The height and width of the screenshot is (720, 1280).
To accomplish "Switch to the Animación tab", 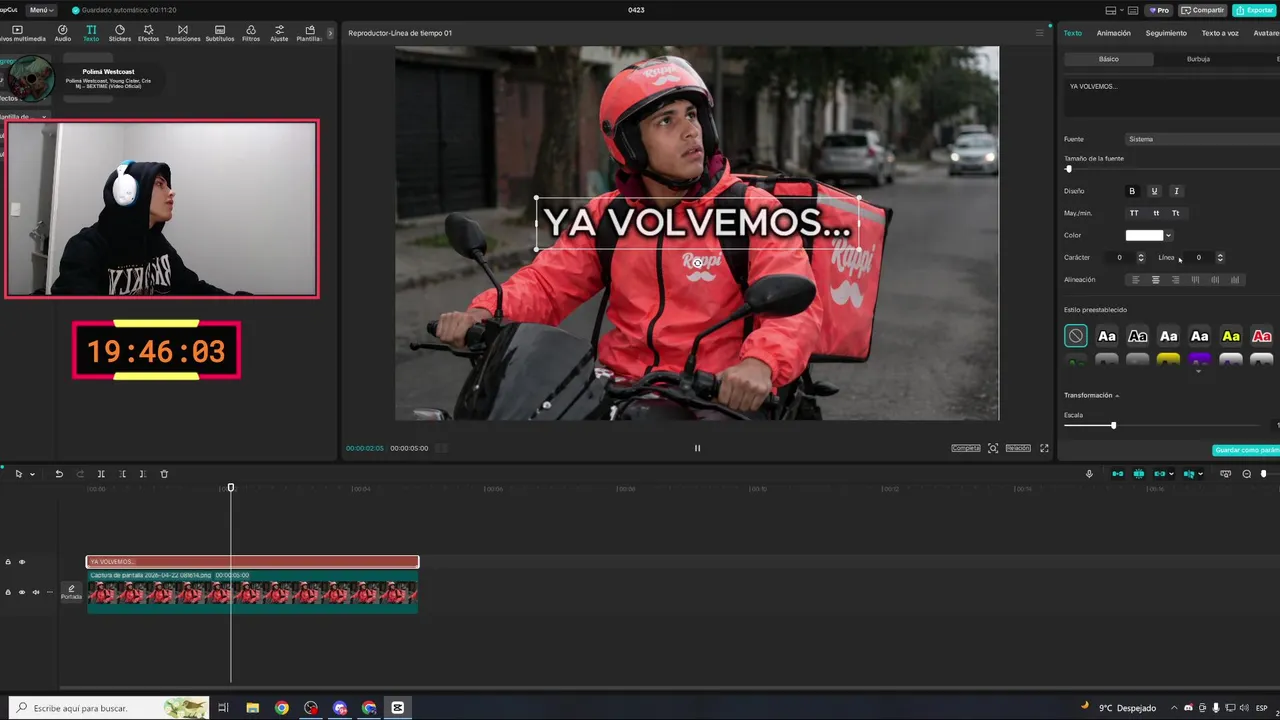I will coord(1113,33).
